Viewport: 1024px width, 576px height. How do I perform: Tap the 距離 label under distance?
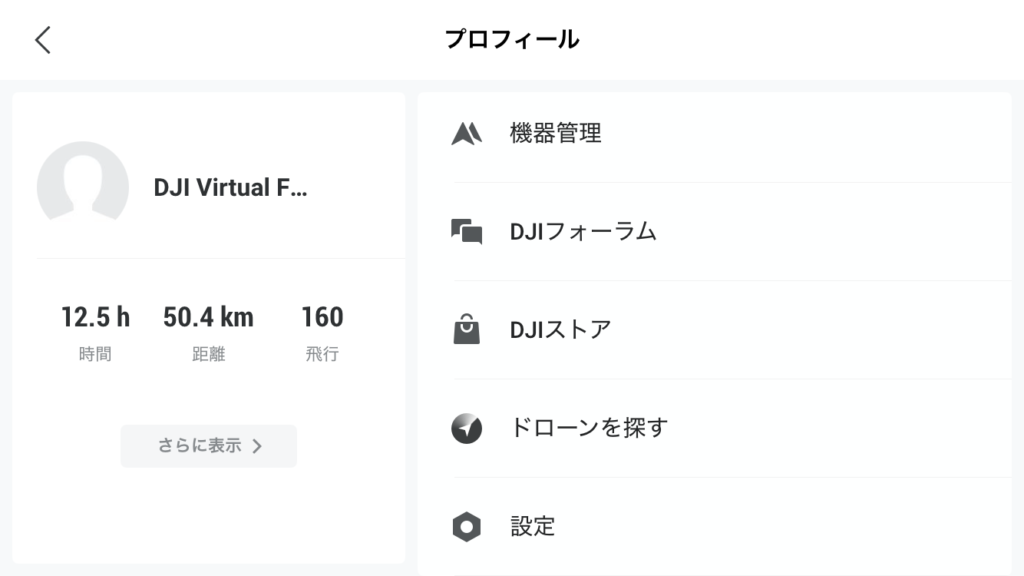208,354
